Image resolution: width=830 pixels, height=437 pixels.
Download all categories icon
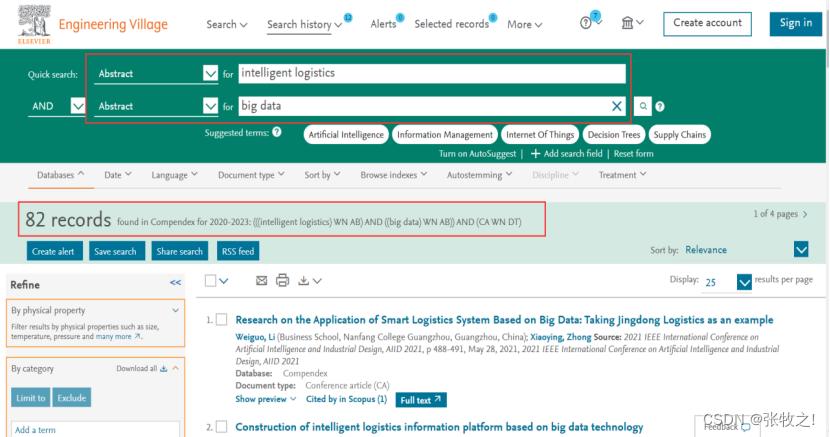point(164,369)
